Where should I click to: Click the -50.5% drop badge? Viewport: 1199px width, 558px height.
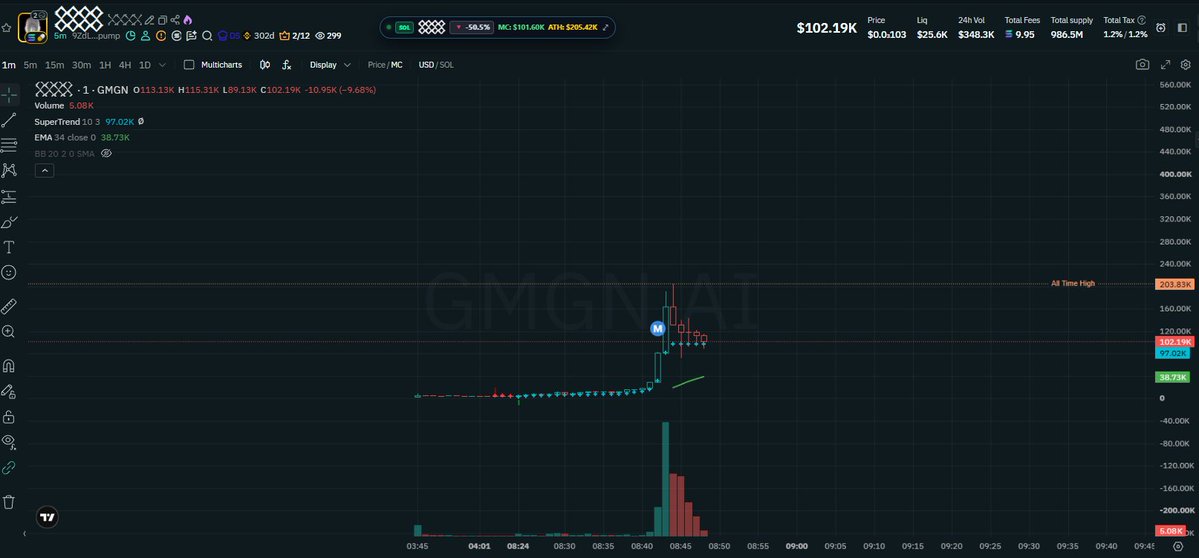pos(470,28)
